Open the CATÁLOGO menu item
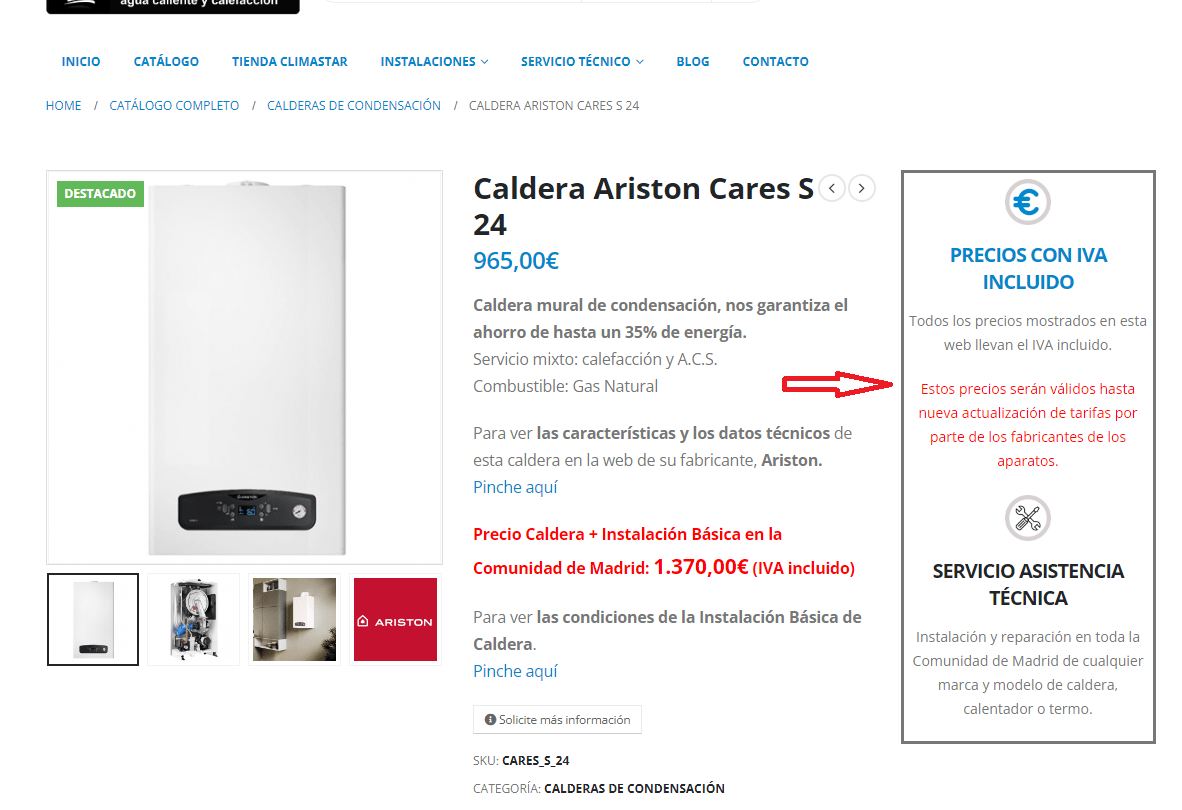Image resolution: width=1182 pixels, height=810 pixels. [x=166, y=62]
